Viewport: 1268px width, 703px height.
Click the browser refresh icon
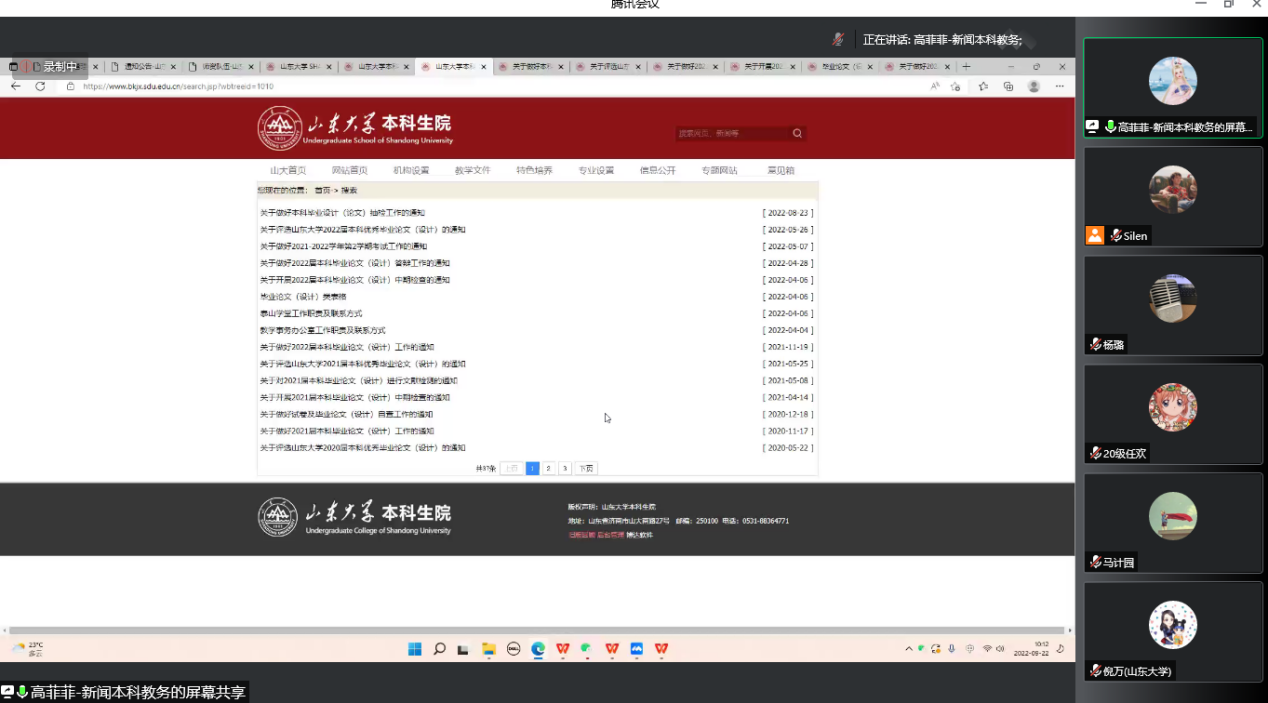pos(40,87)
